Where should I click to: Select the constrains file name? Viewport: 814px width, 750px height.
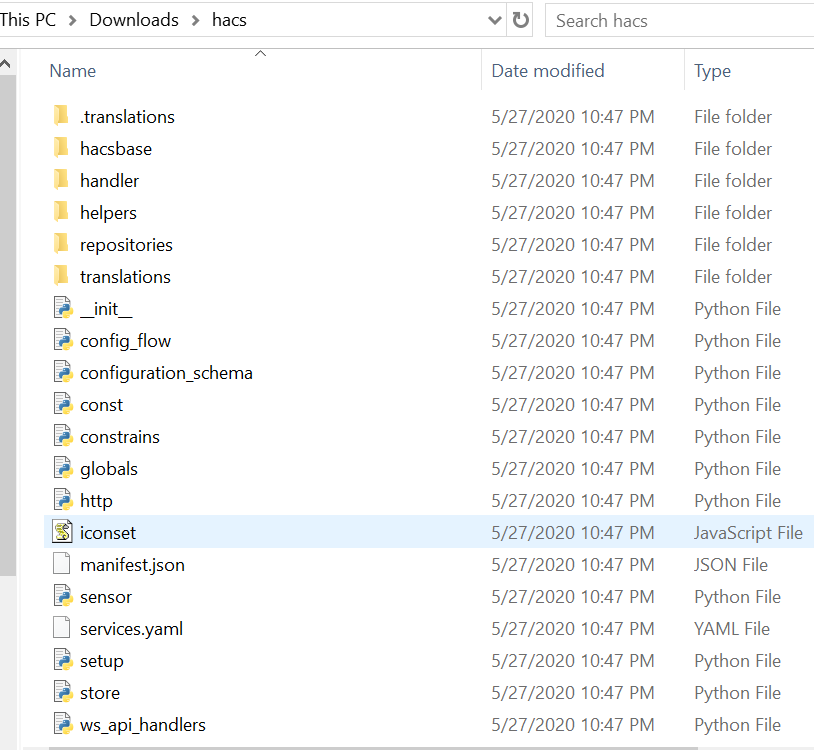pyautogui.click(x=119, y=437)
